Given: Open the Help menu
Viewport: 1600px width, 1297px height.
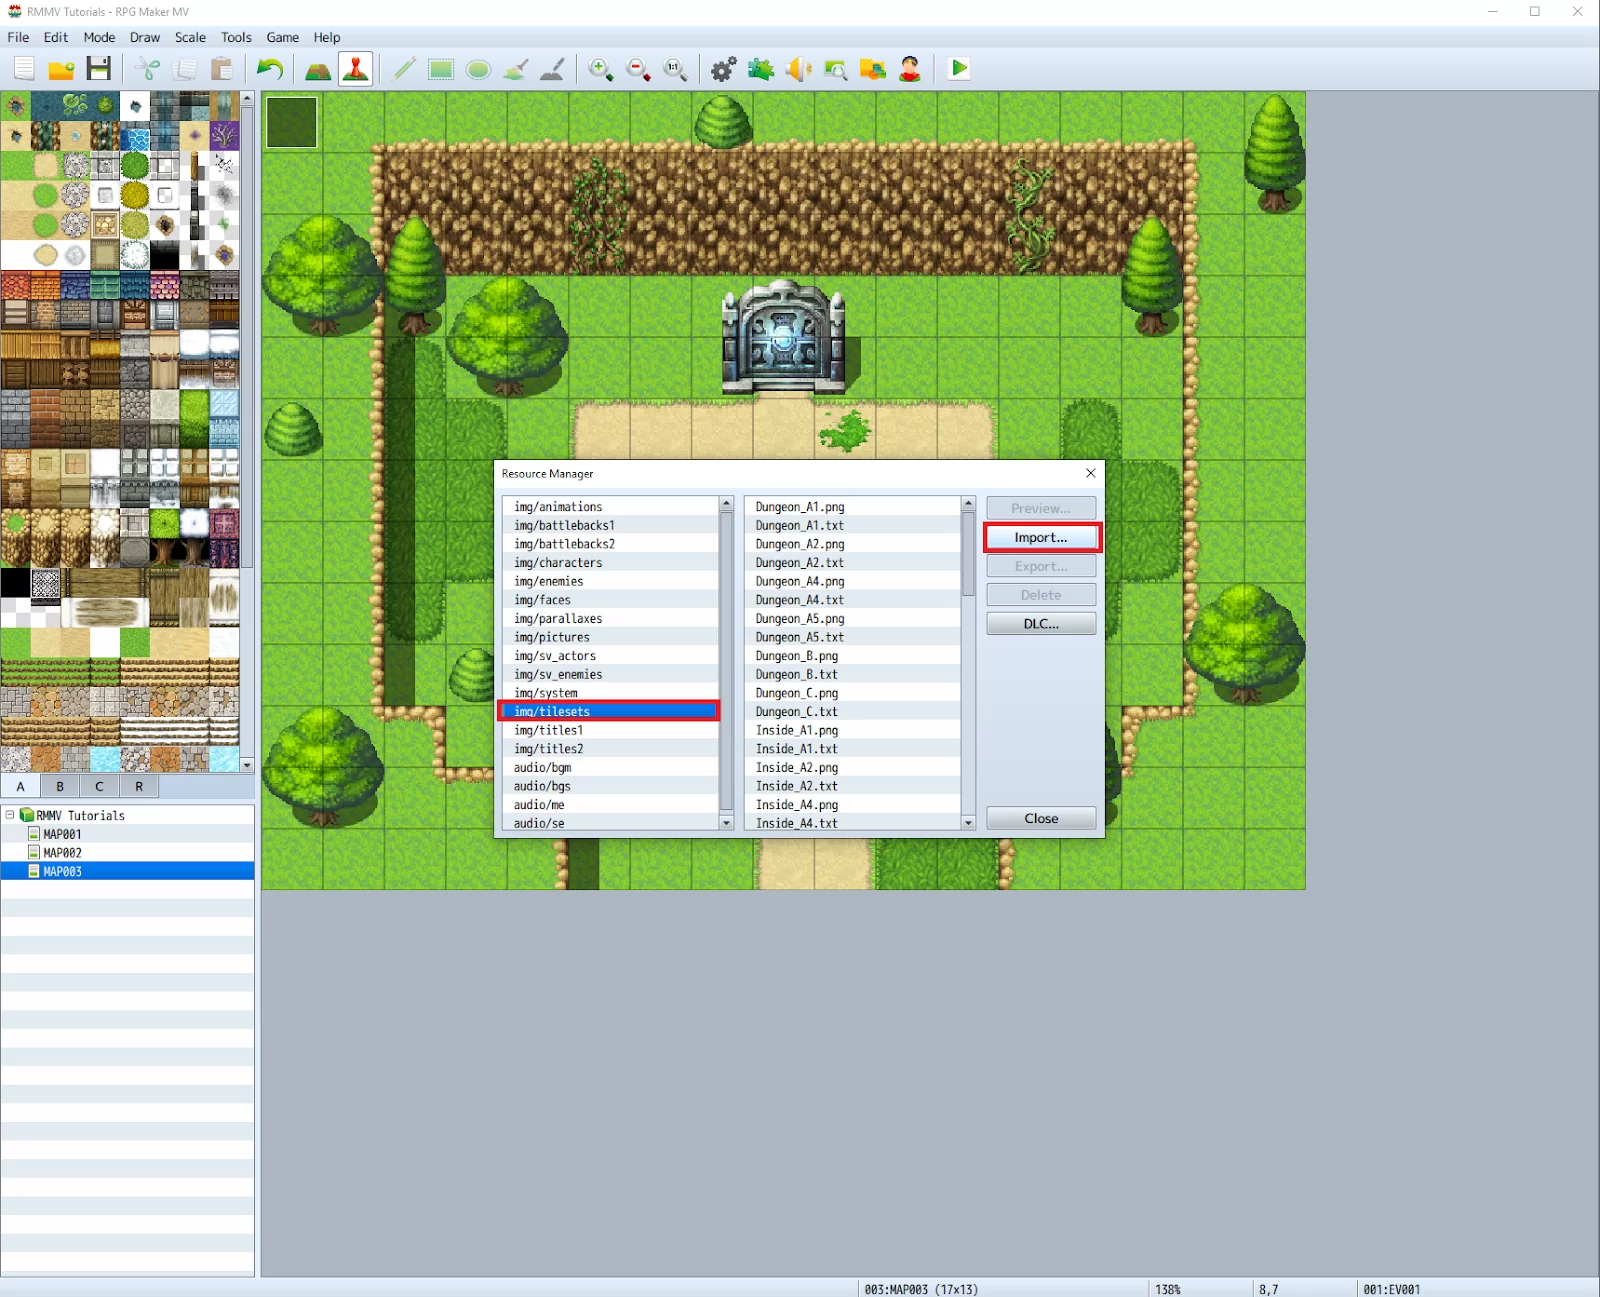Looking at the screenshot, I should [327, 37].
